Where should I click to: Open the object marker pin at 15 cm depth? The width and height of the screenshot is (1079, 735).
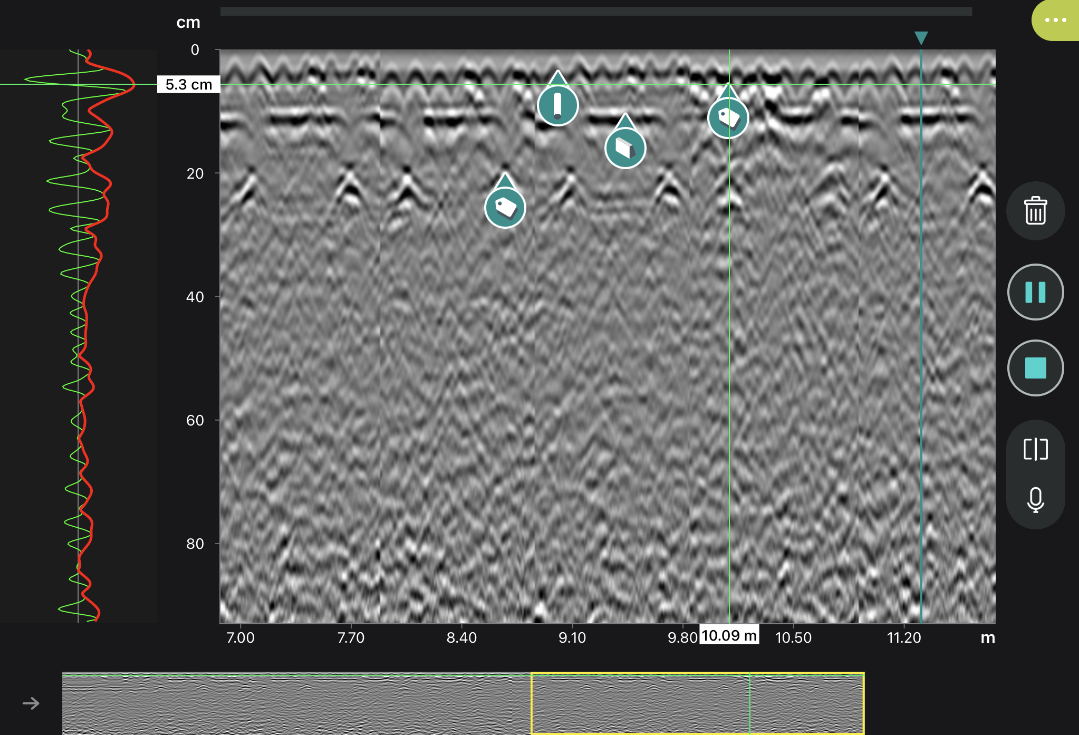click(x=625, y=147)
